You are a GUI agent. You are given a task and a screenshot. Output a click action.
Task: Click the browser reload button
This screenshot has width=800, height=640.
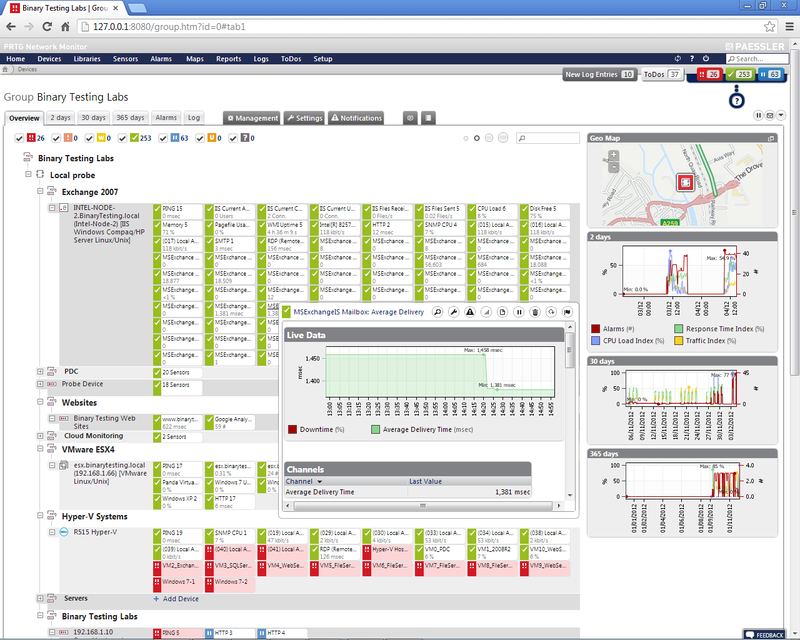click(47, 27)
